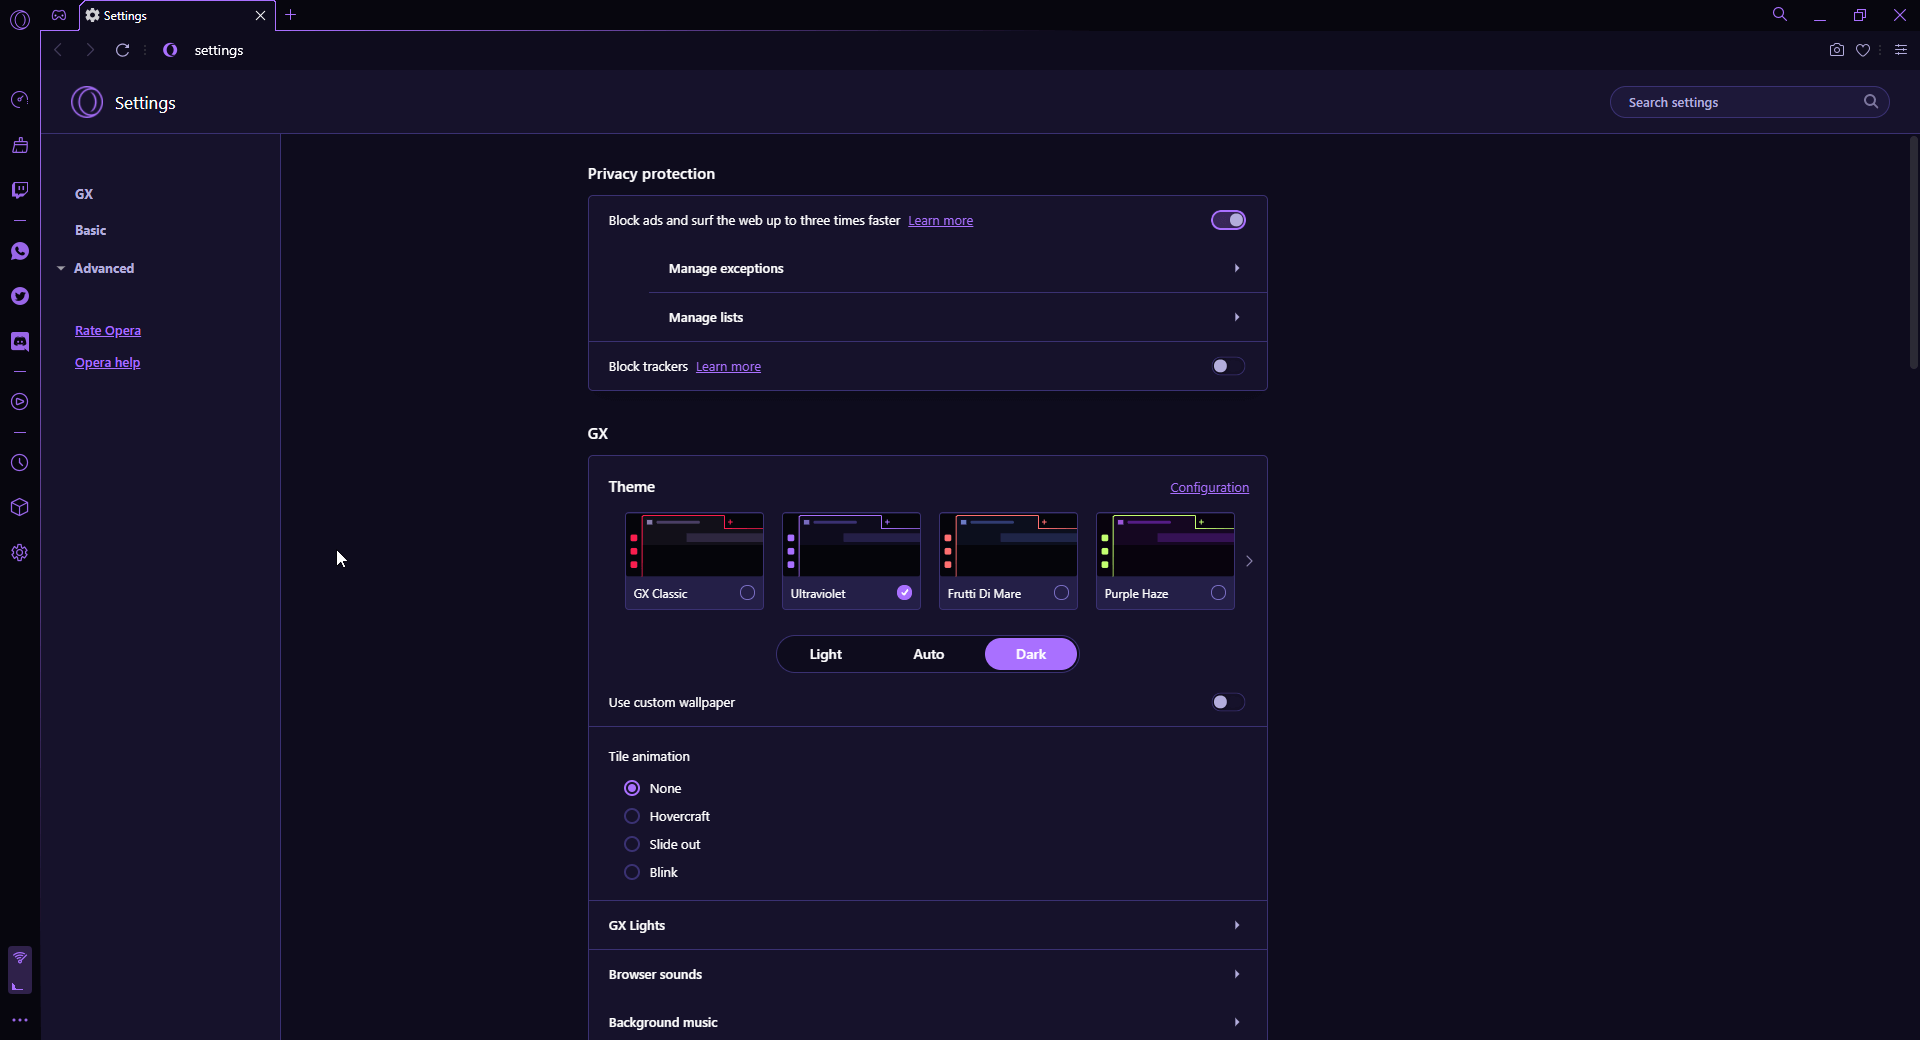This screenshot has height=1040, width=1920.
Task: Click the search settings magnifier icon
Action: [x=1870, y=101]
